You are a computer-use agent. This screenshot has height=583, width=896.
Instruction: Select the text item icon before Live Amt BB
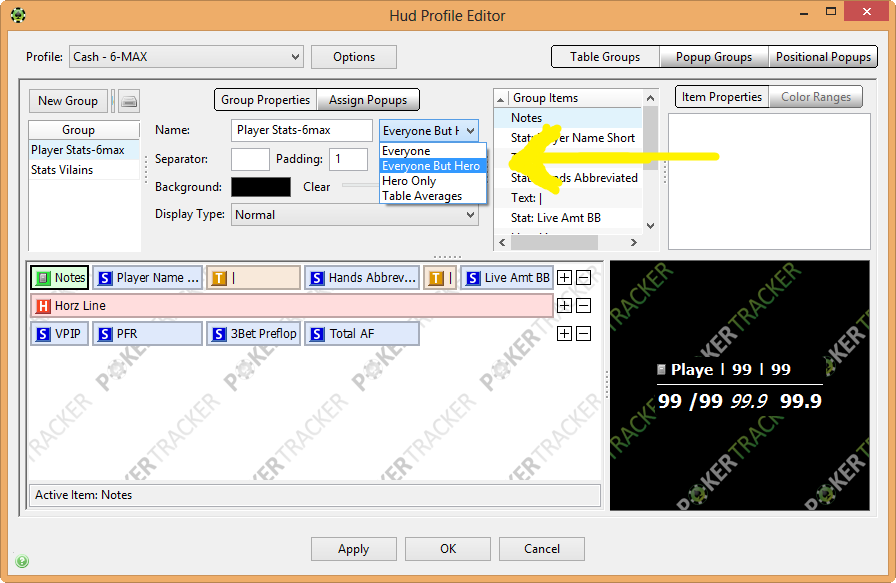[x=436, y=278]
